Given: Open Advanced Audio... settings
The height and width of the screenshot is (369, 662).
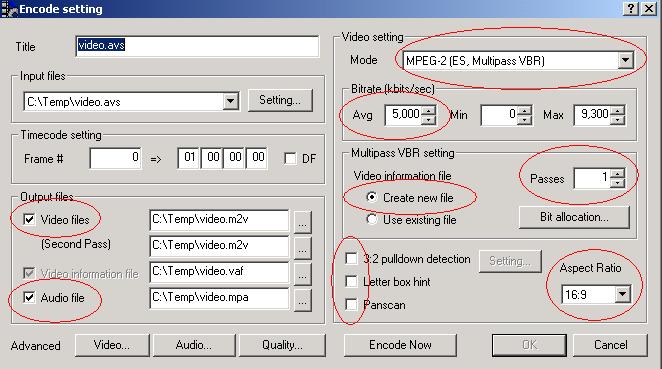Looking at the screenshot, I should pyautogui.click(x=194, y=345).
